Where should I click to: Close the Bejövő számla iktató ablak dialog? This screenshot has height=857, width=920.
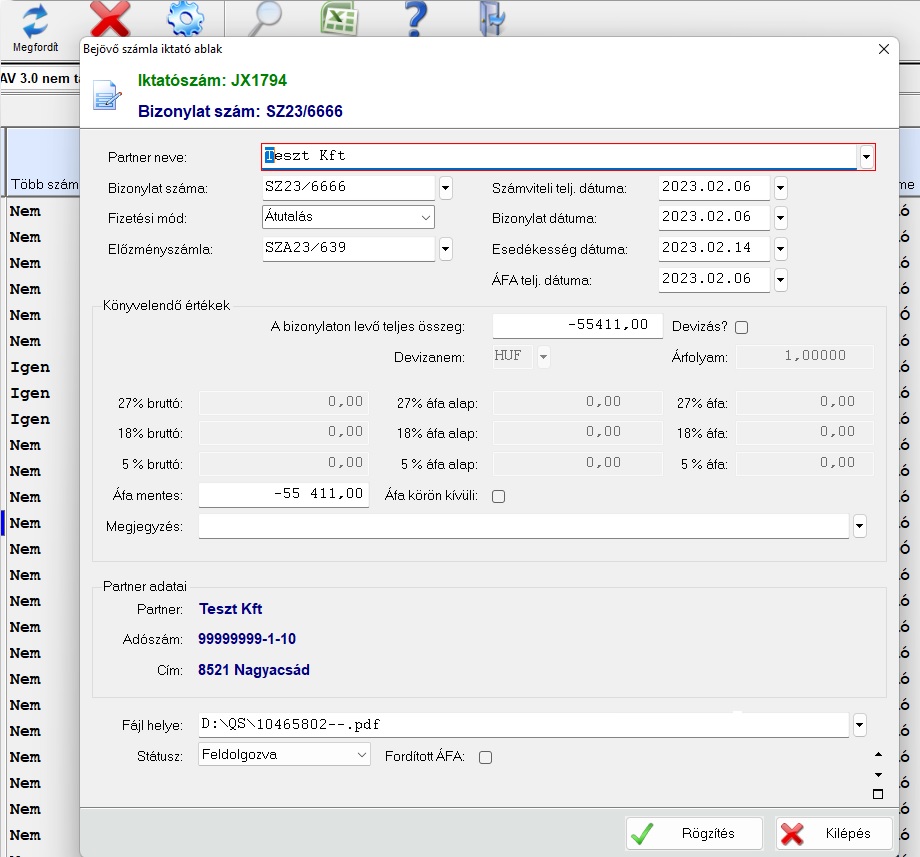[x=883, y=48]
